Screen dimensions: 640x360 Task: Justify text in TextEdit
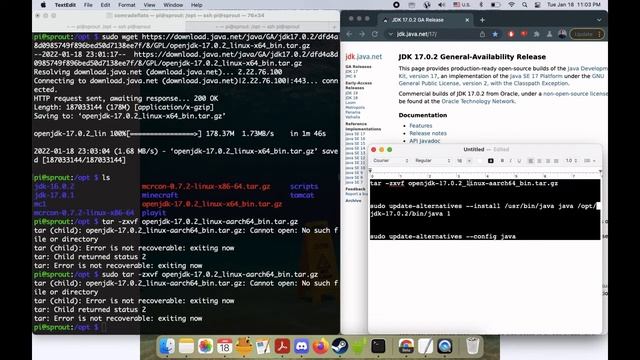pyautogui.click(x=556, y=161)
